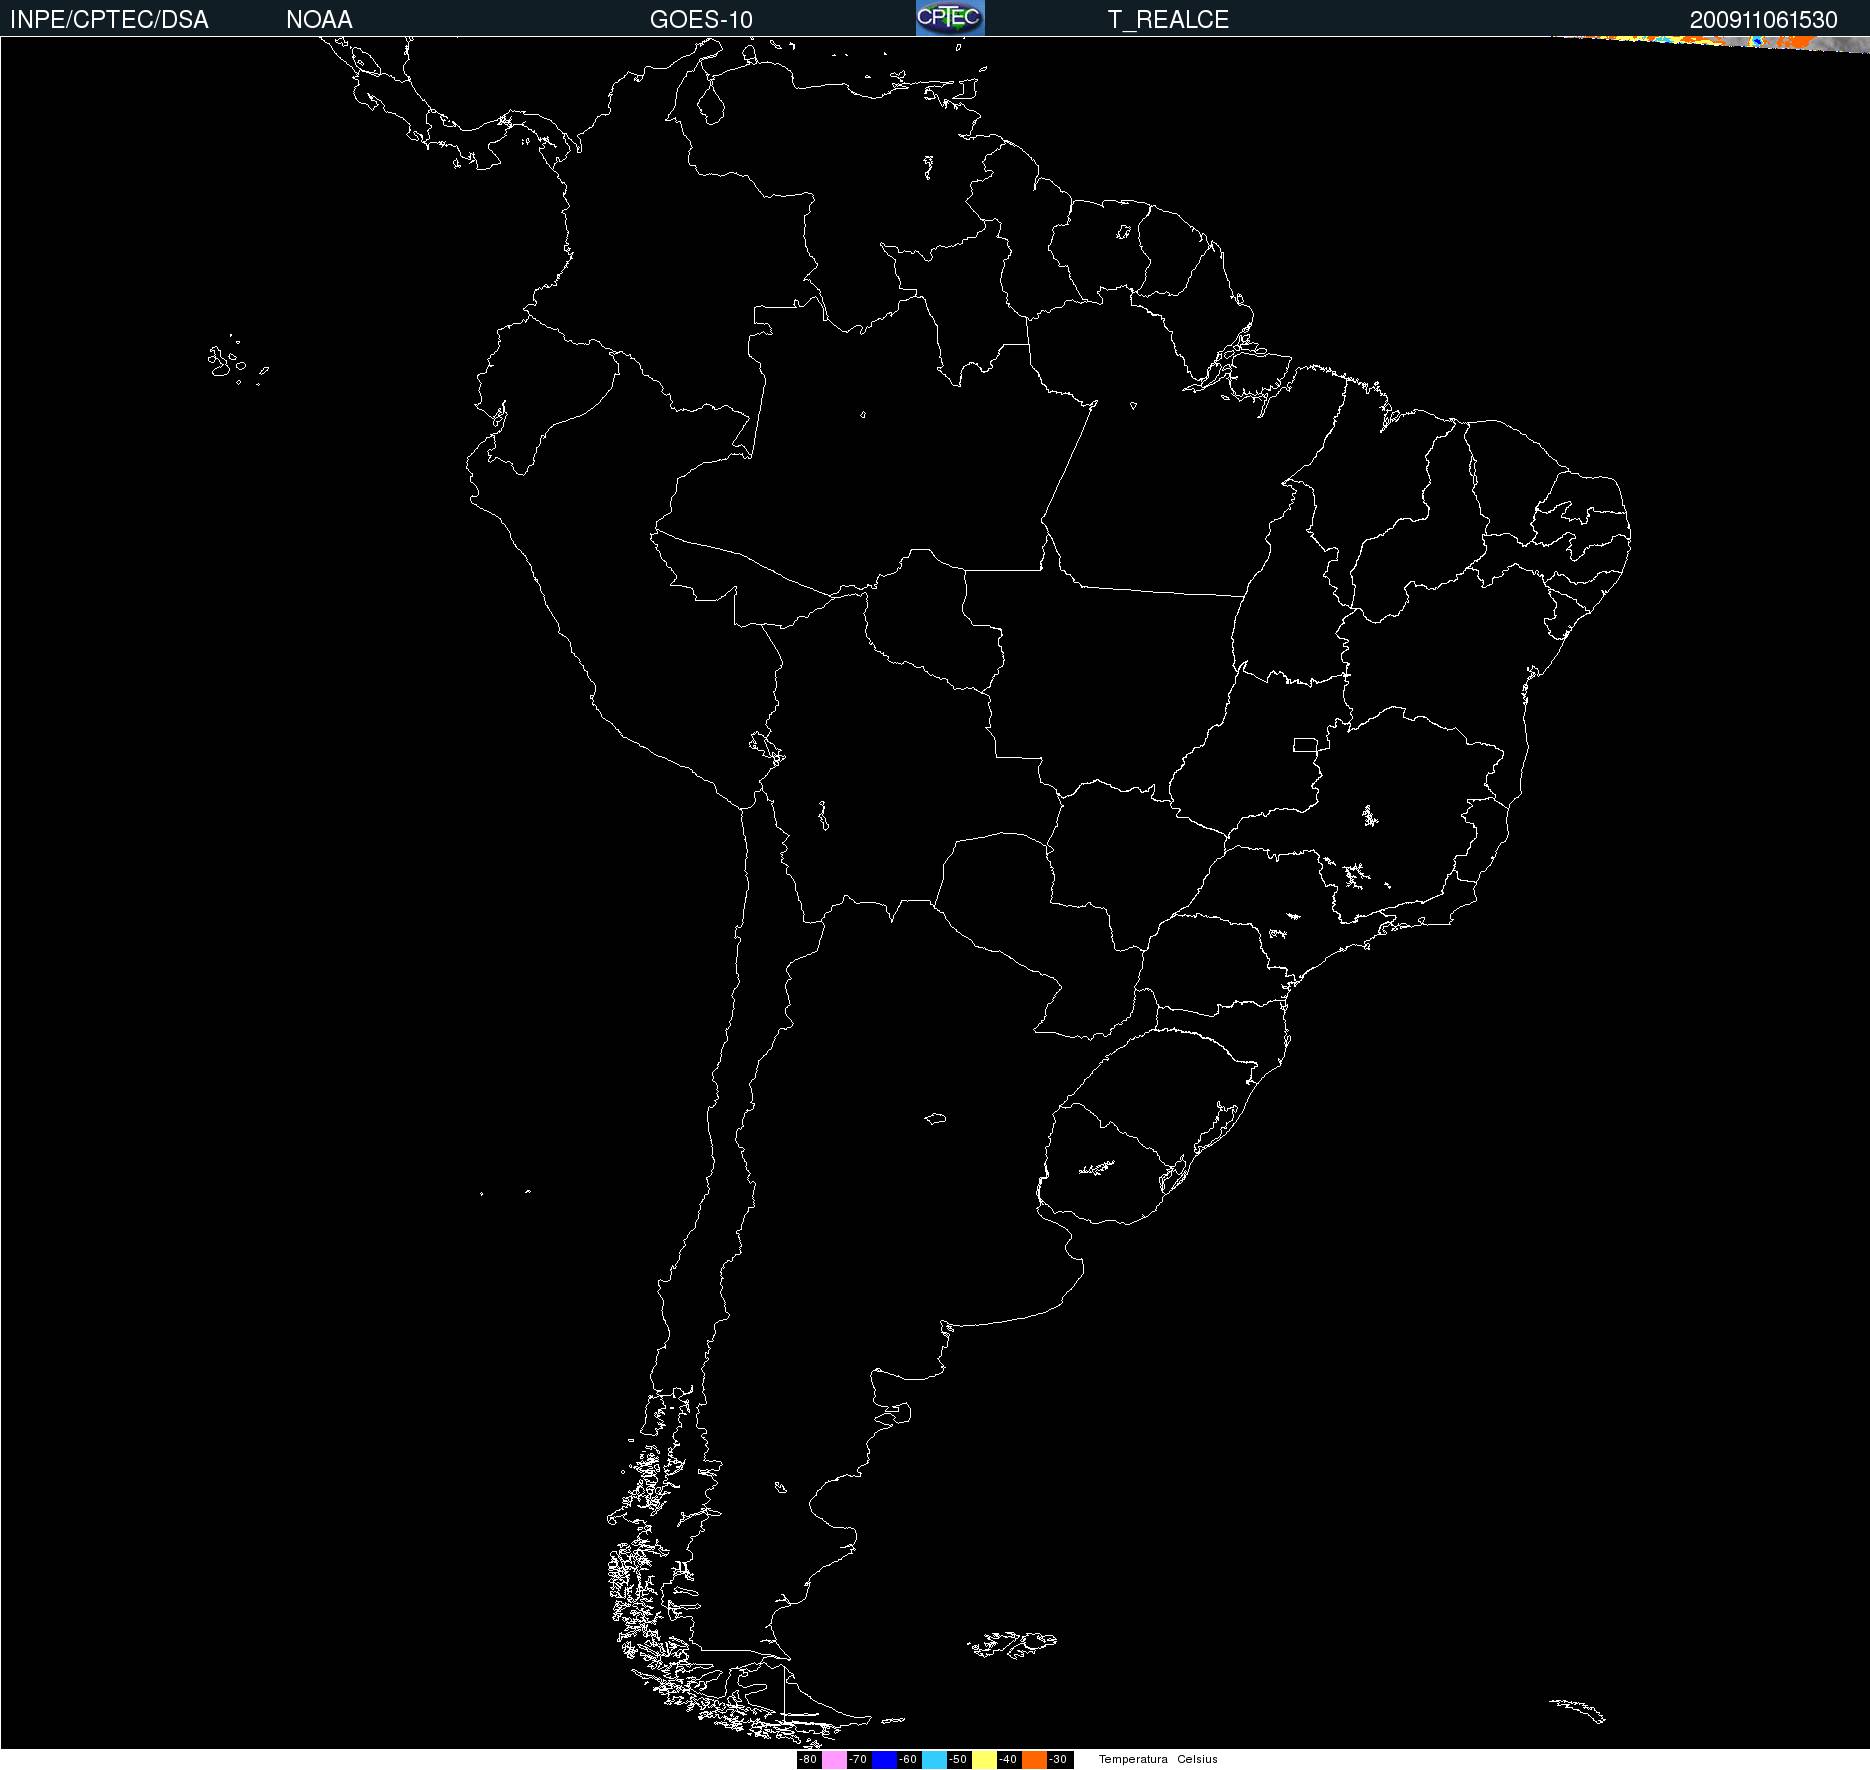
Task: Click the T_REALCE product label
Action: (x=1168, y=20)
